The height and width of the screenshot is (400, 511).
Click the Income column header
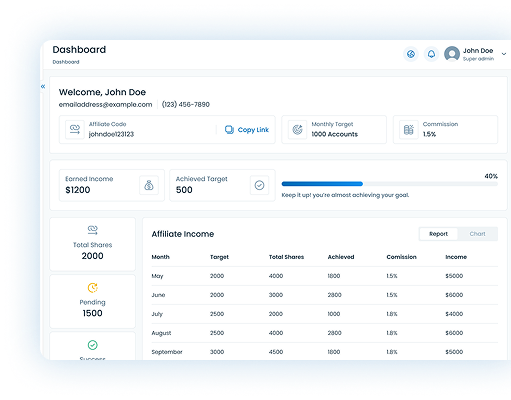click(456, 257)
